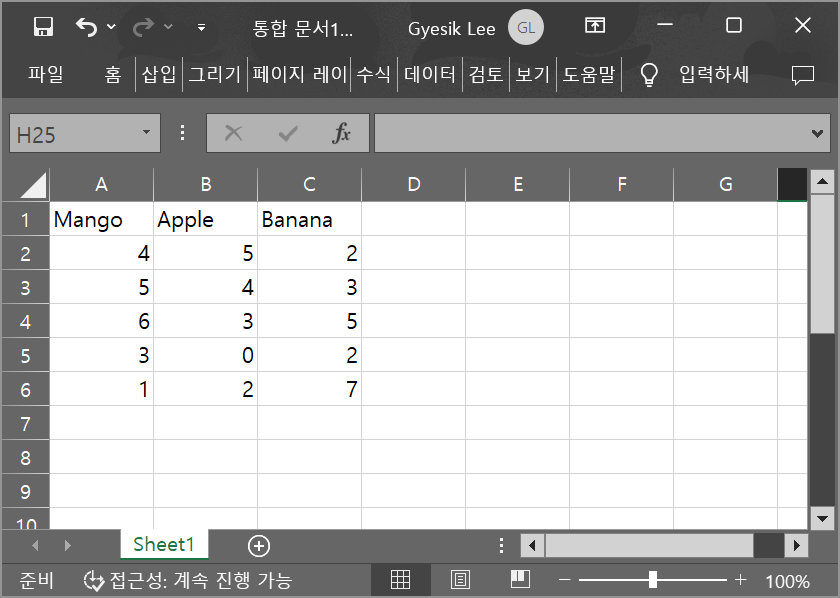Click the 100% zoom level button
Image resolution: width=840 pixels, height=598 pixels.
pyautogui.click(x=787, y=581)
